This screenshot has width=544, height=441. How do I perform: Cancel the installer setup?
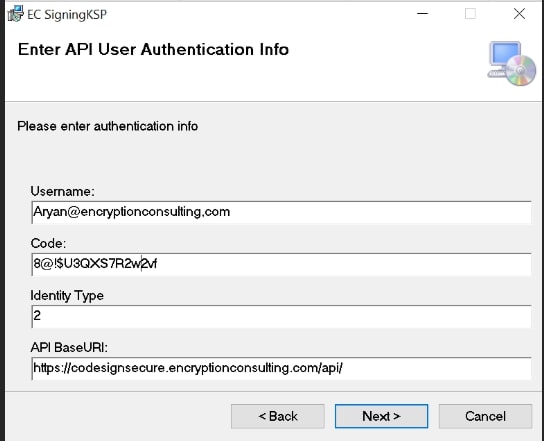click(x=485, y=416)
